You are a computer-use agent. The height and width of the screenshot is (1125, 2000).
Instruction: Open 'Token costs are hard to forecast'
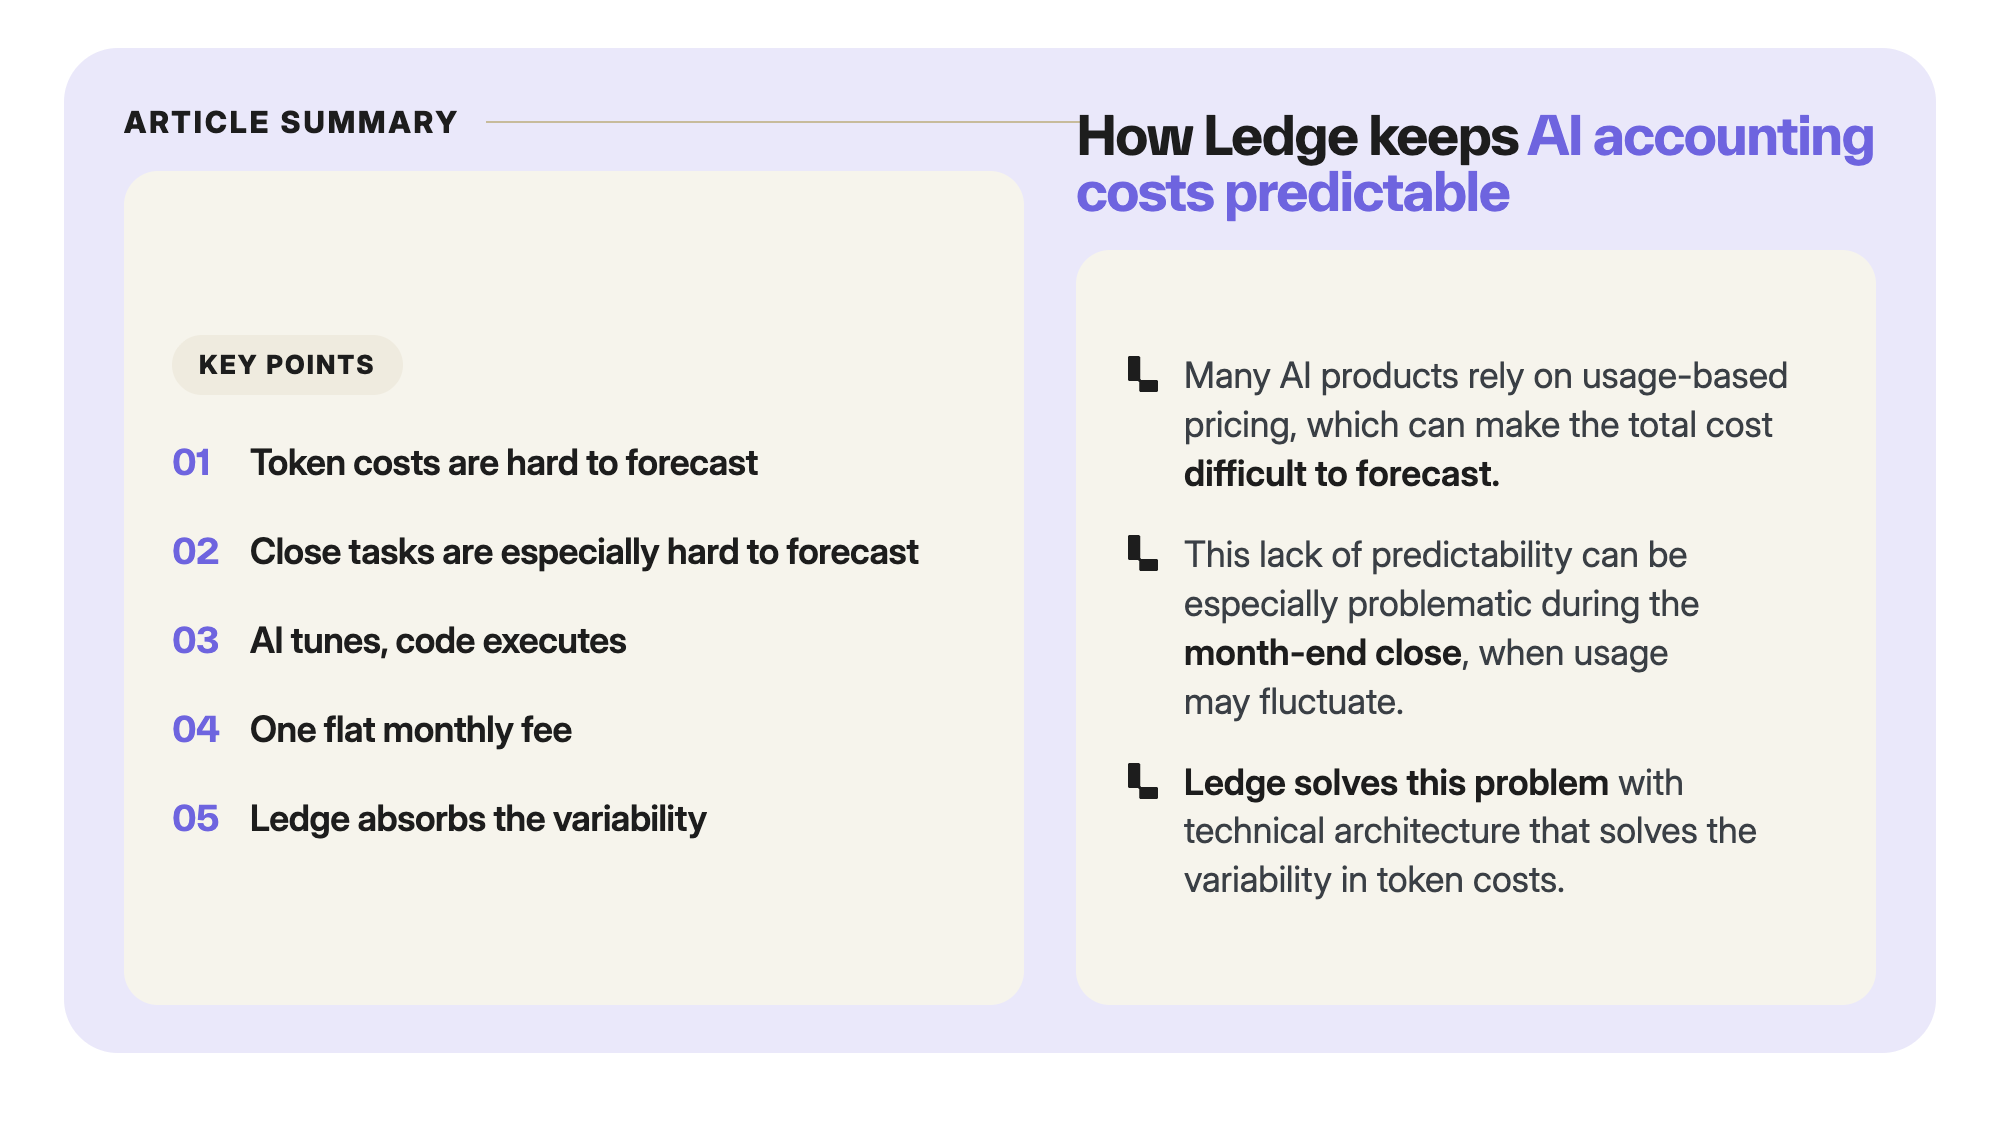504,463
